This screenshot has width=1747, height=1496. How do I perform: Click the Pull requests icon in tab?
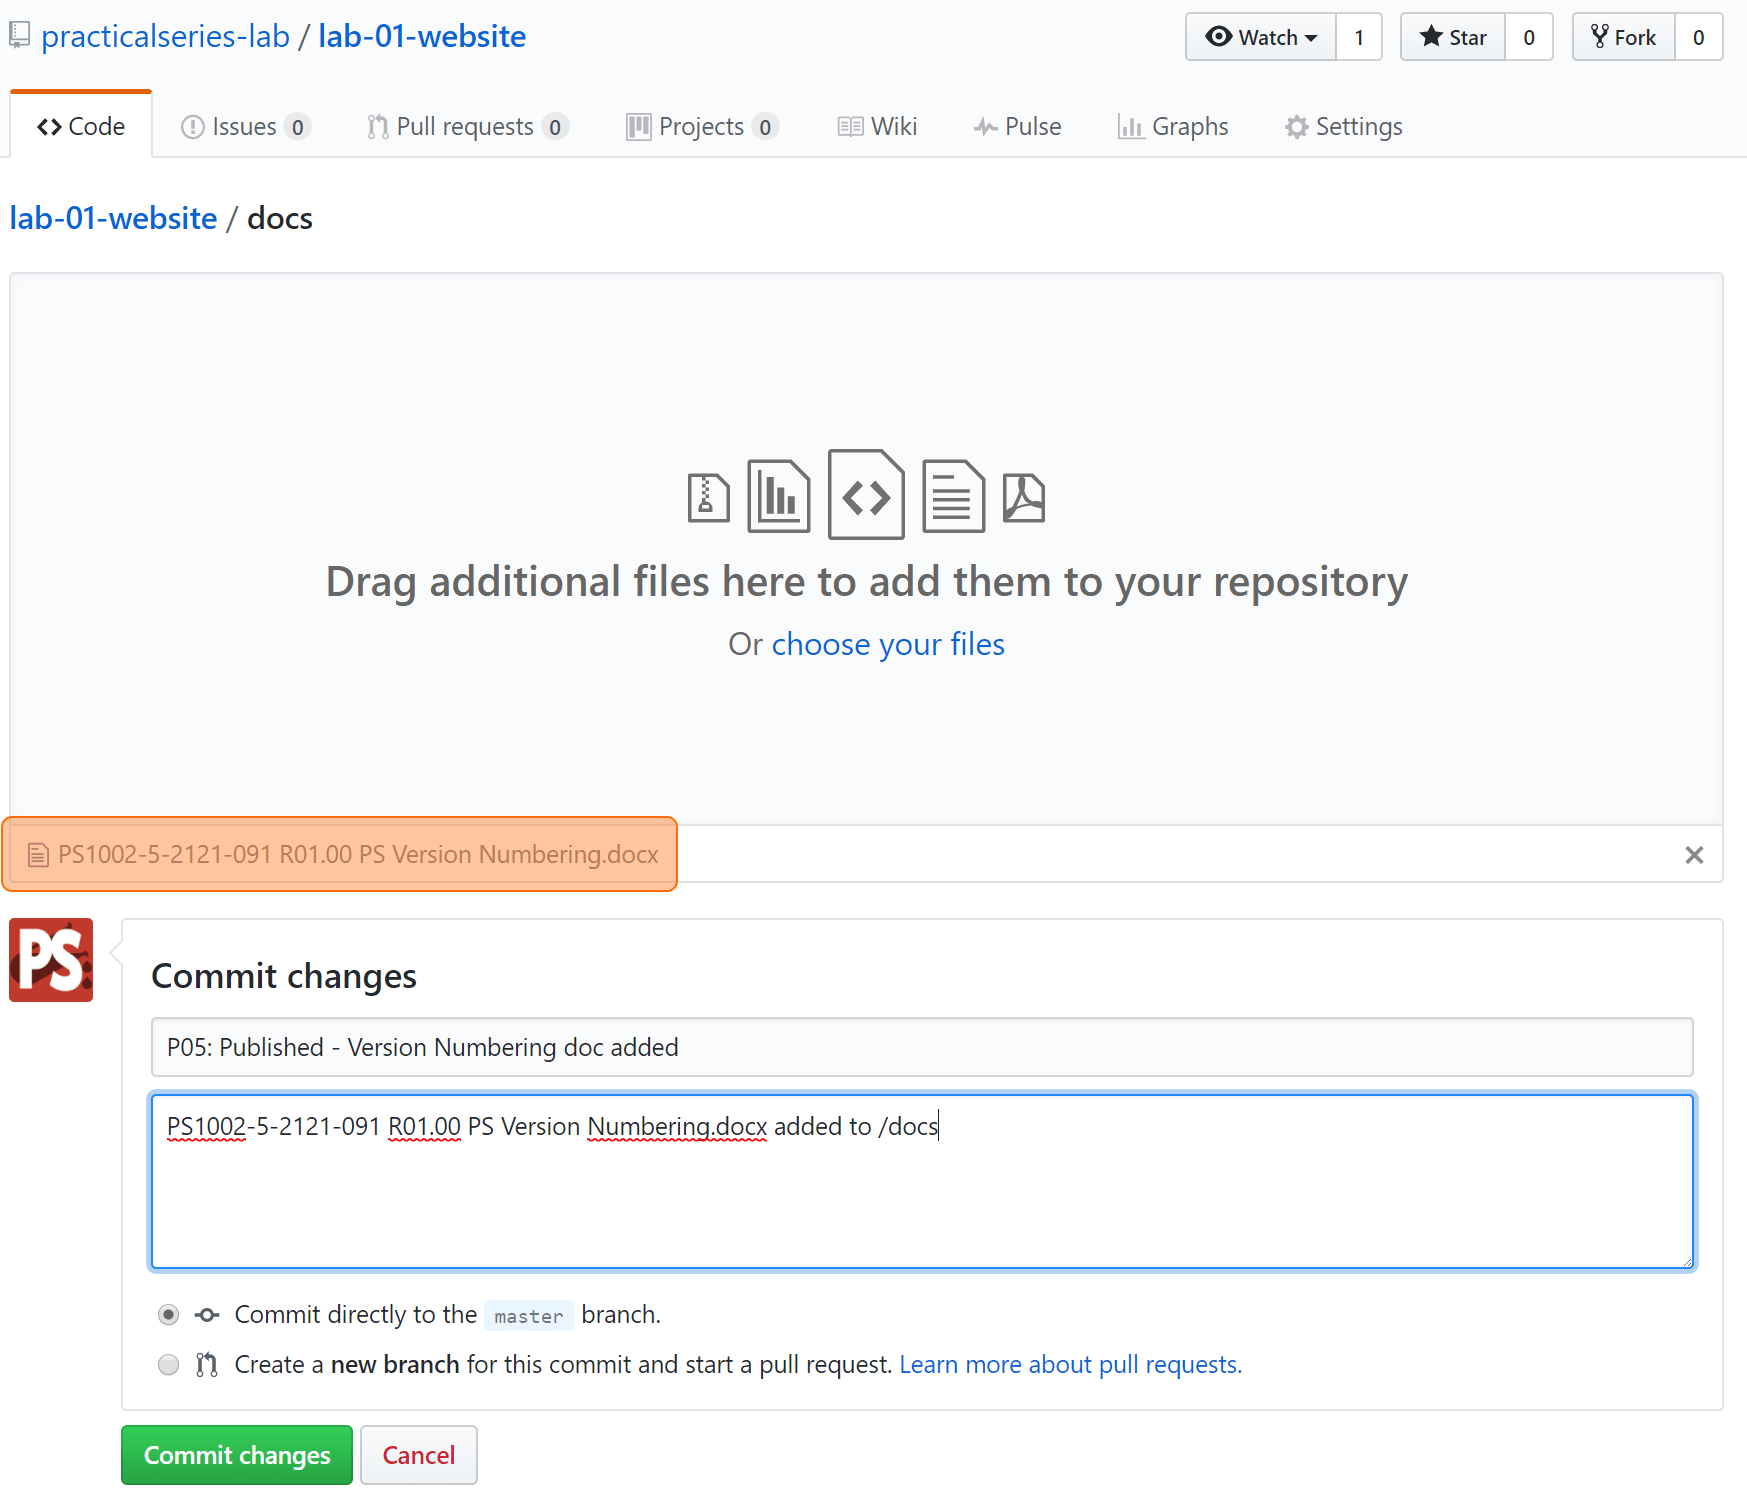click(378, 127)
